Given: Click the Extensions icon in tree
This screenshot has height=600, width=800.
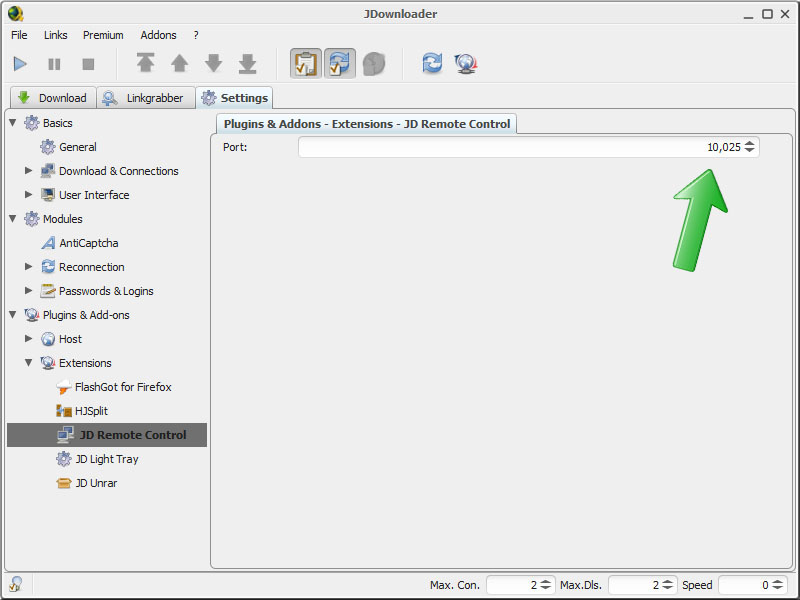Looking at the screenshot, I should [x=48, y=363].
